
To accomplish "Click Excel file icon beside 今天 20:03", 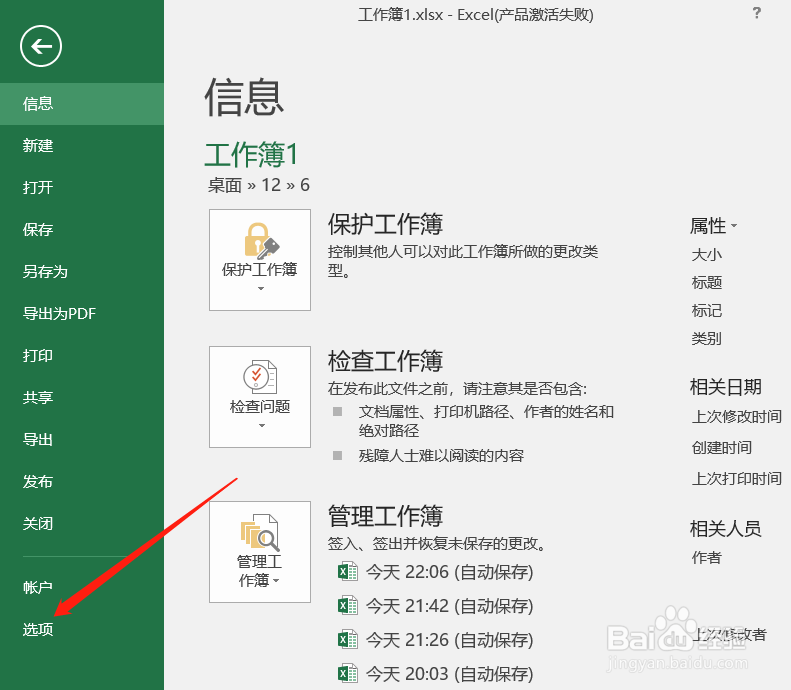I will [348, 673].
